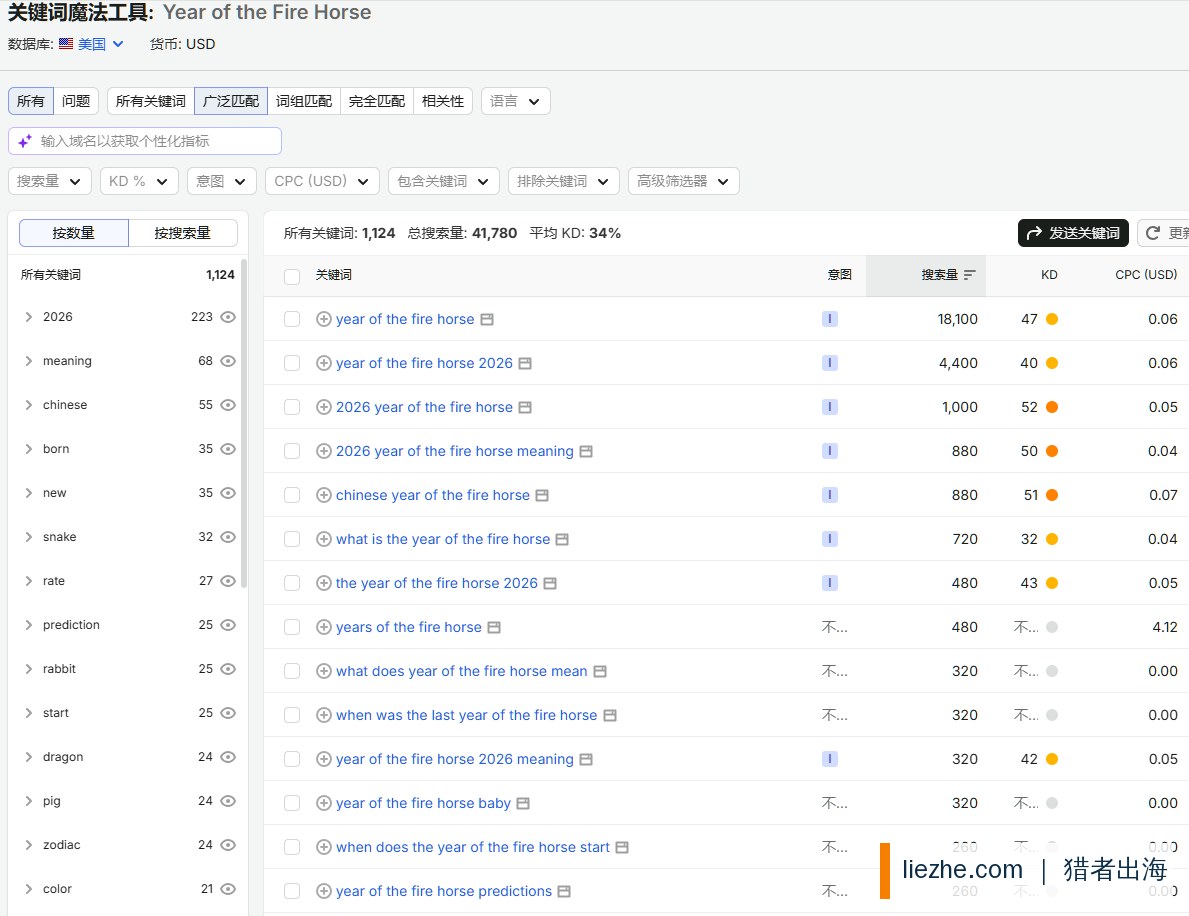
Task: Select checkbox for 'year of the fire horse baby'
Action: (292, 803)
